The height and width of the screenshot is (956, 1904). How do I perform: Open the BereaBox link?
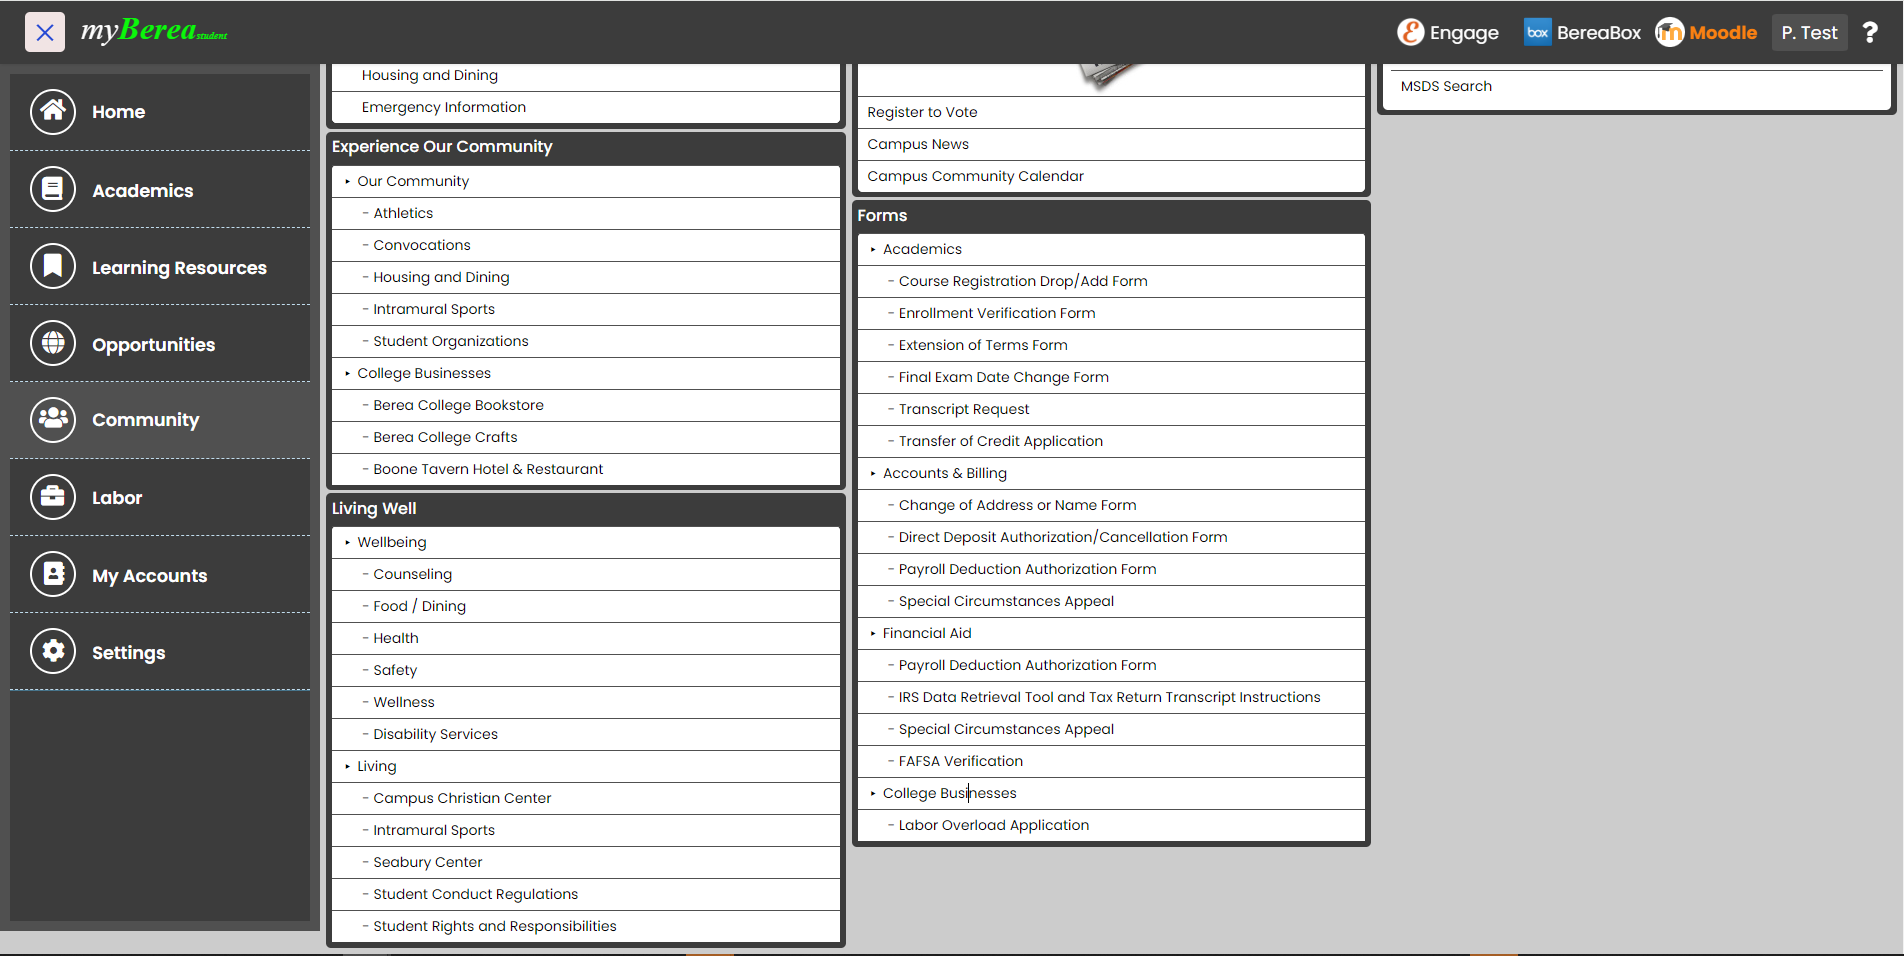point(1582,33)
